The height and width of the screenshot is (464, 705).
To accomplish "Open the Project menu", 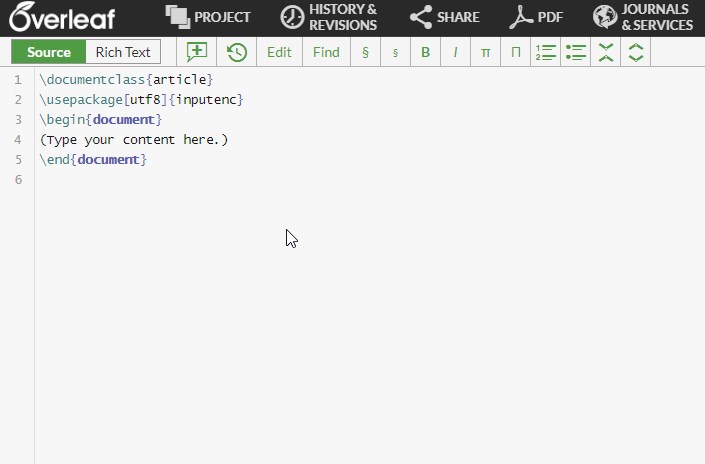I will click(208, 17).
